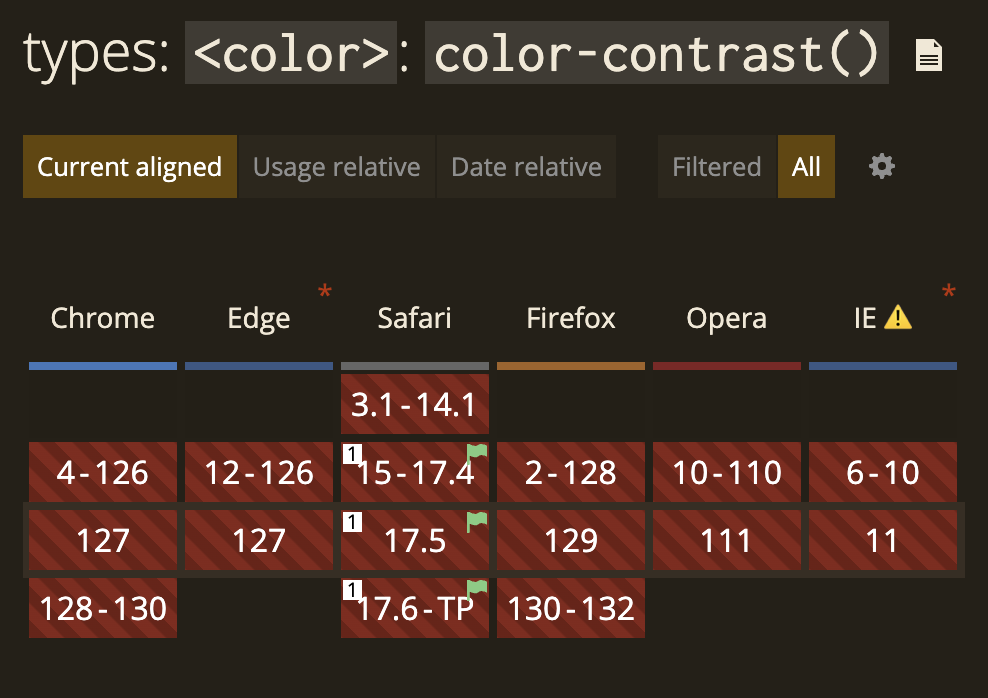Switch to Date relative view

click(526, 166)
